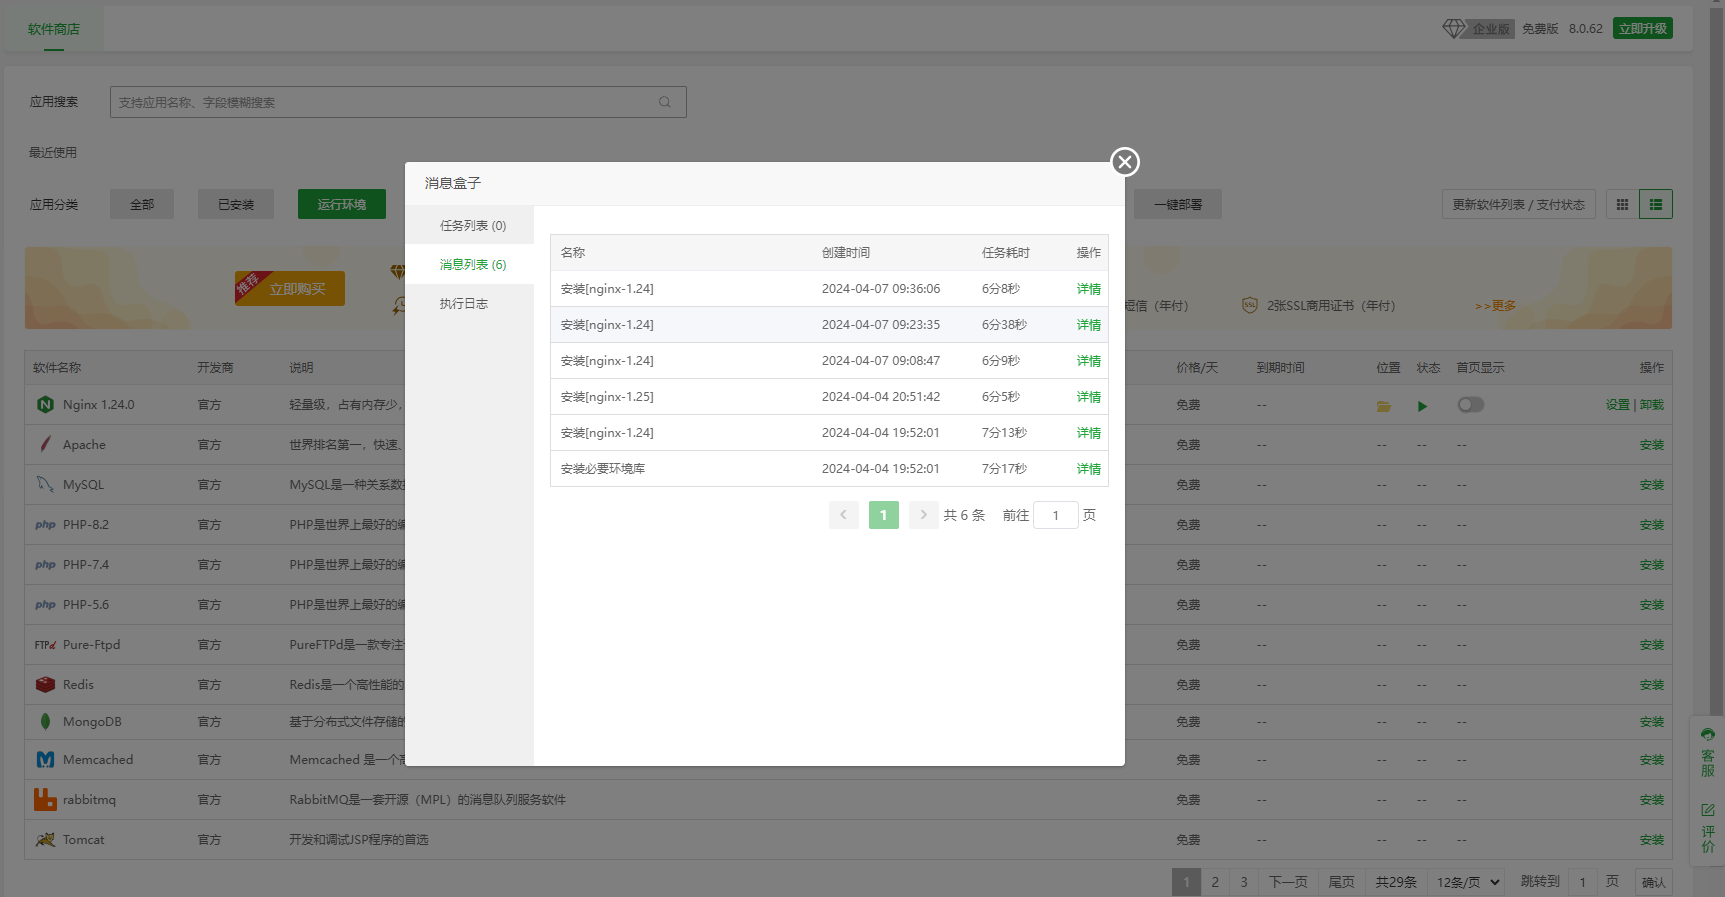The width and height of the screenshot is (1725, 897).
Task: Click the more link in promo banner
Action: pyautogui.click(x=1495, y=306)
